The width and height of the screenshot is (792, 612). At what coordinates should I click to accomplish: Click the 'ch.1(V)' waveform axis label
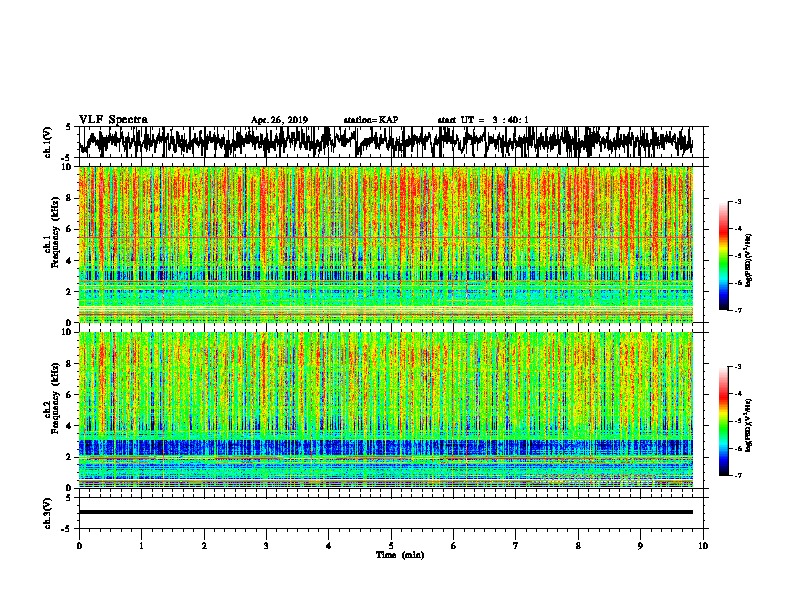(x=48, y=142)
